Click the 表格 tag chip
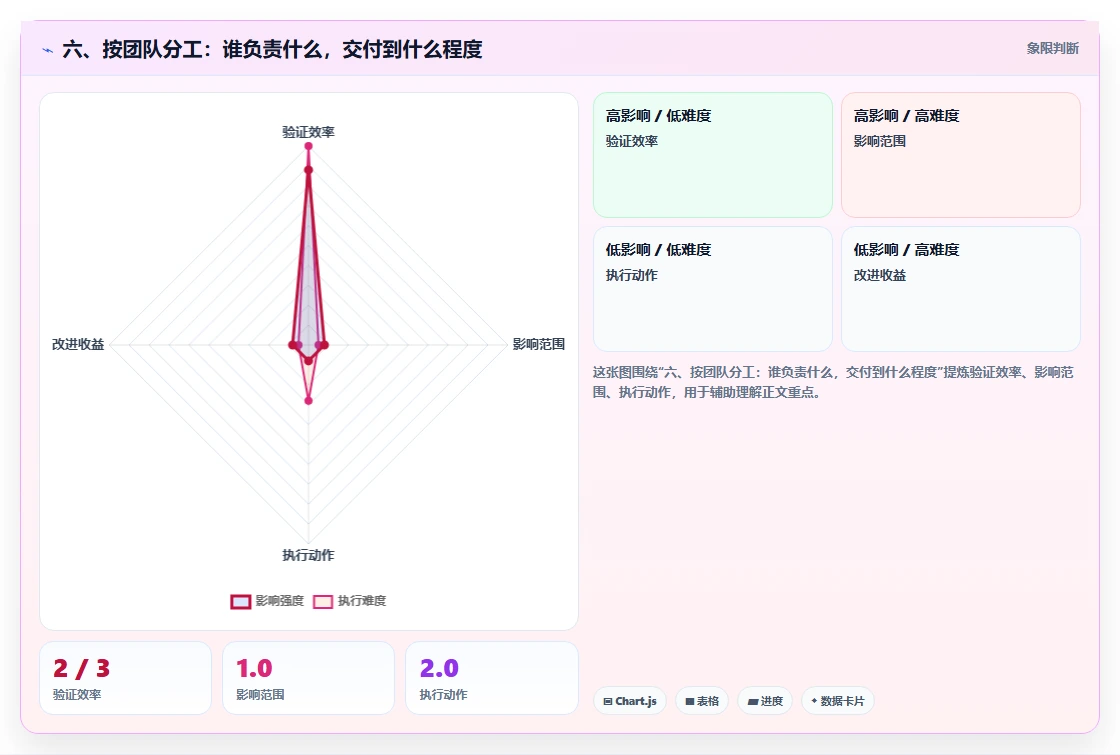The image size is (1120, 755). click(x=702, y=701)
